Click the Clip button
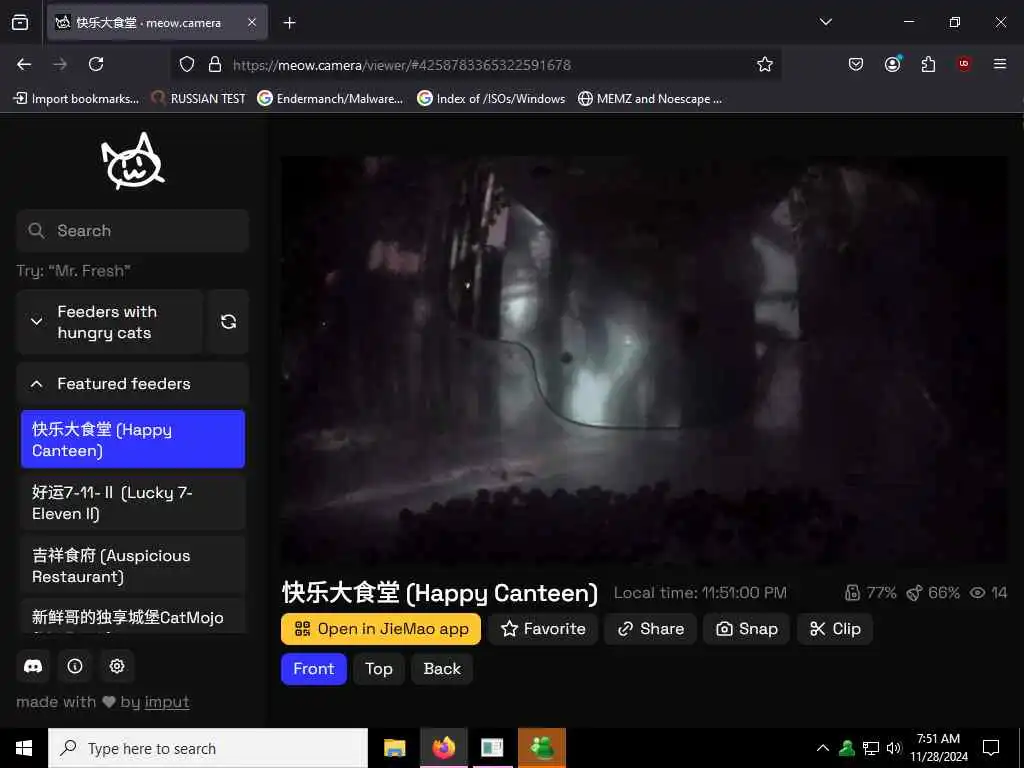 coord(835,629)
